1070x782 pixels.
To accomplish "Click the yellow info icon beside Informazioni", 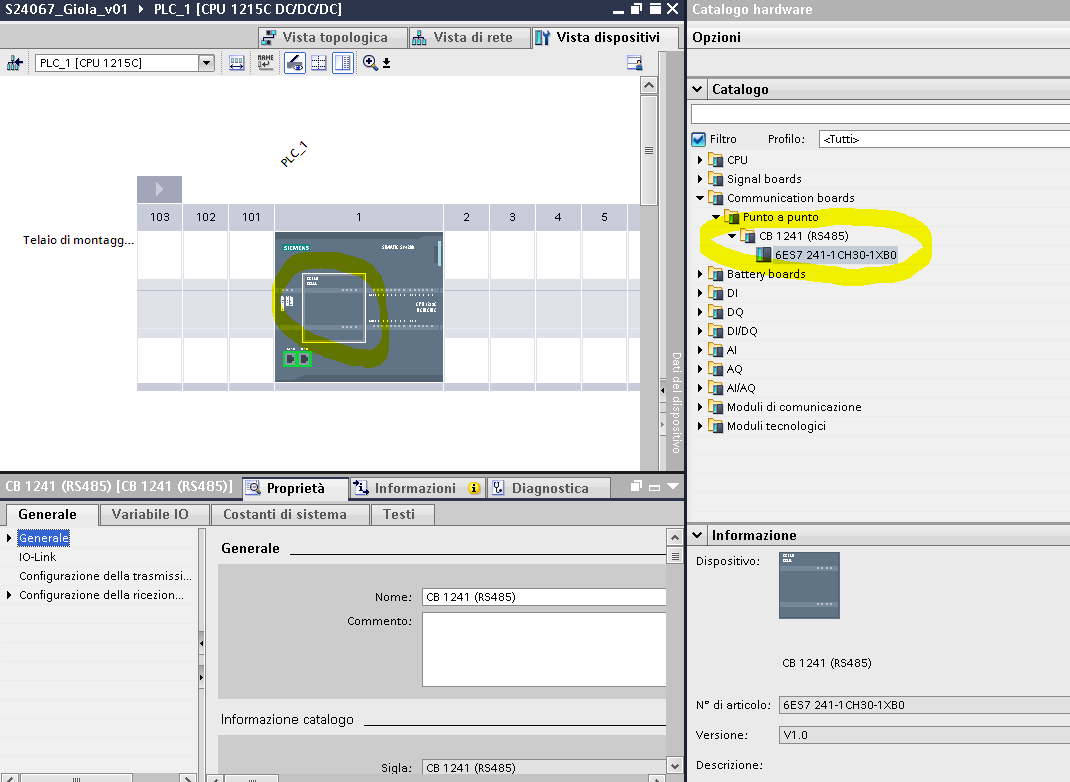I will pos(473,489).
